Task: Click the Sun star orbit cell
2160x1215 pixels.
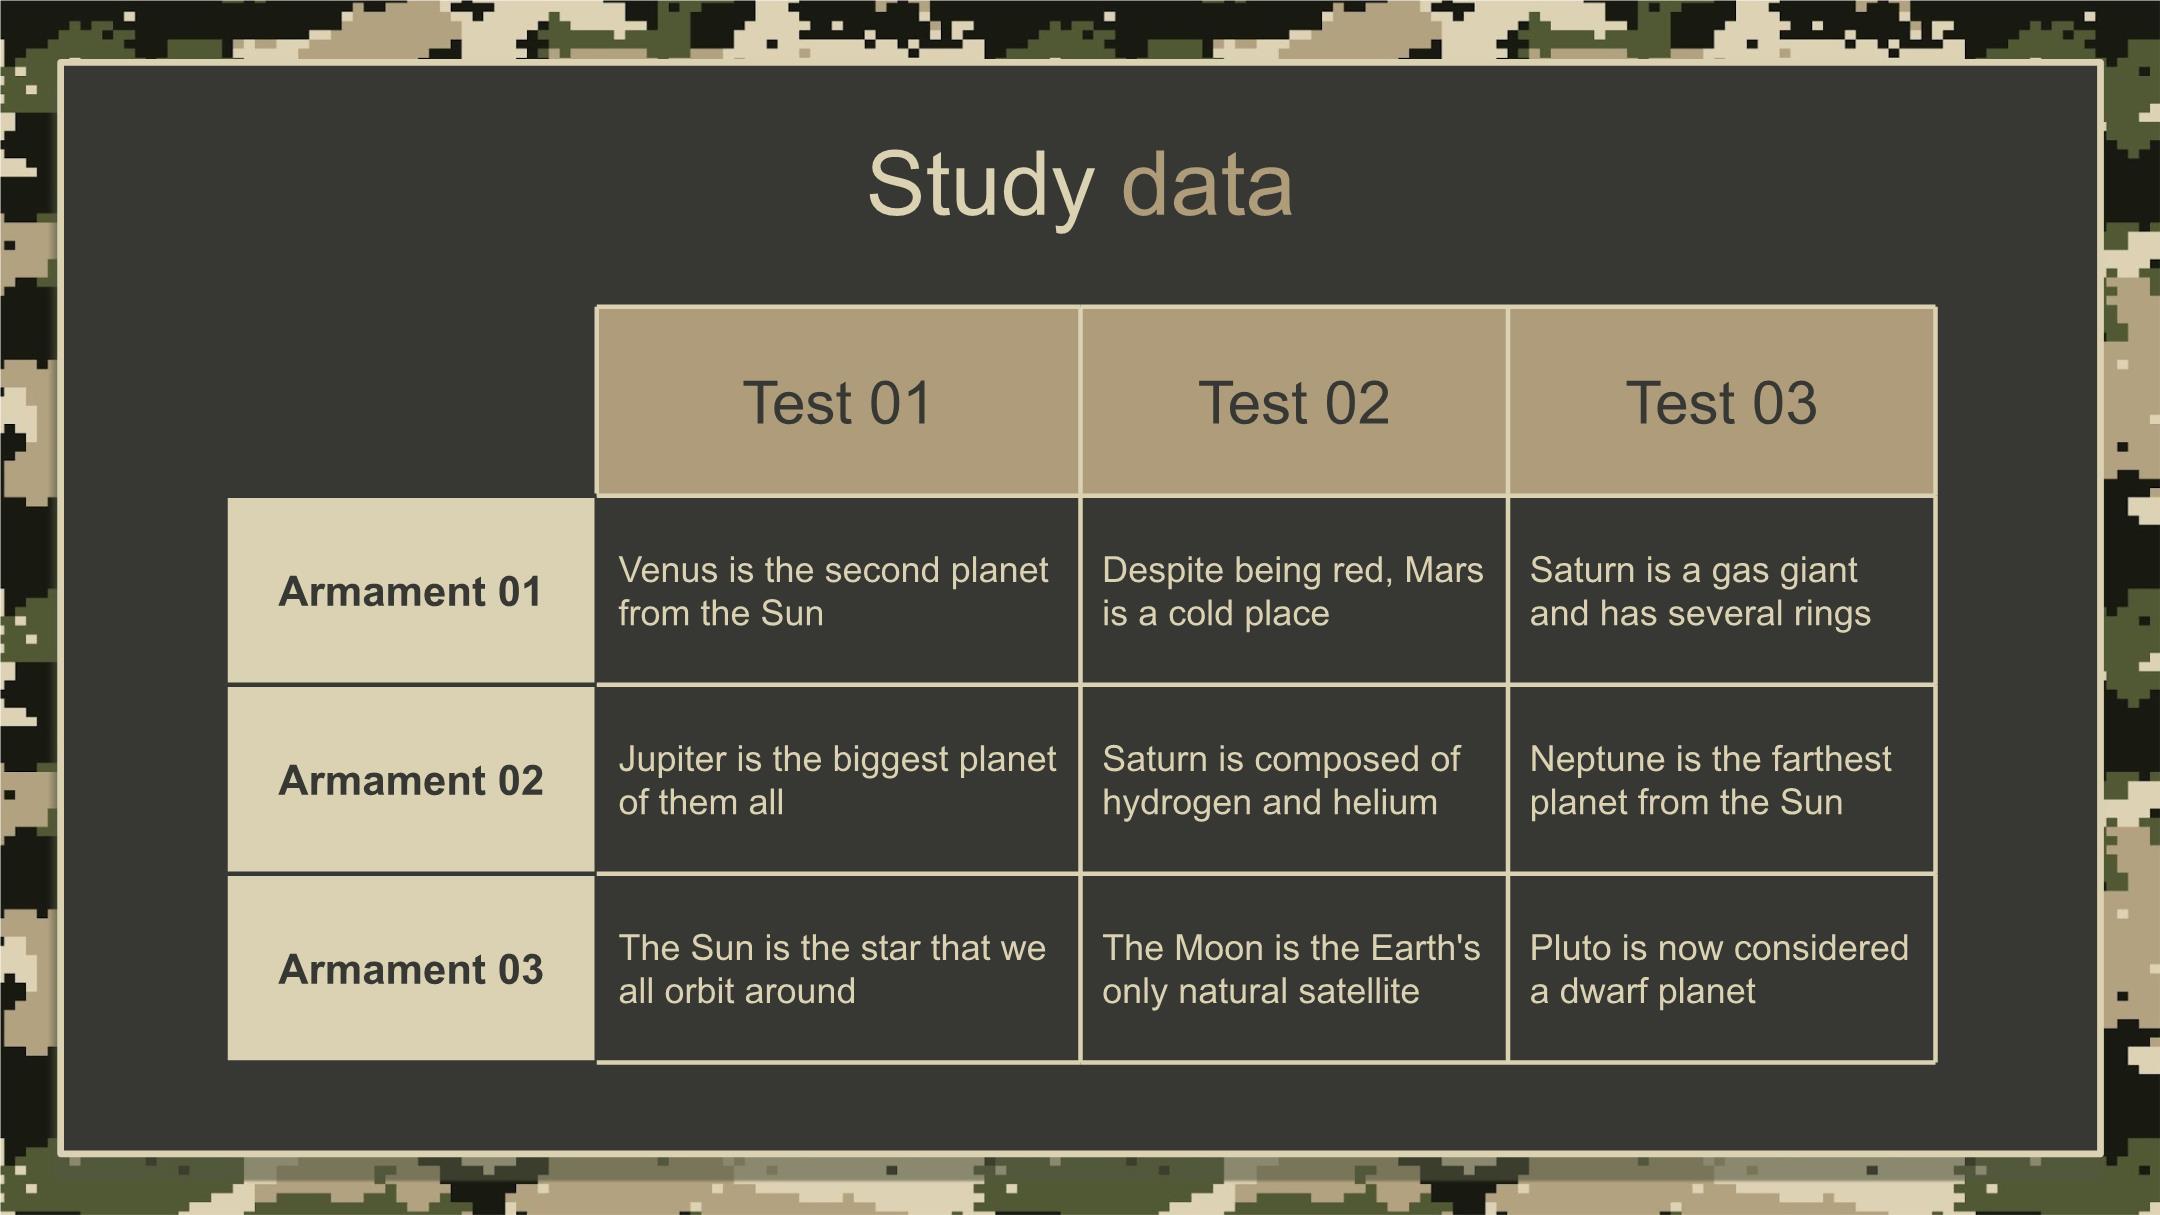Action: (838, 969)
